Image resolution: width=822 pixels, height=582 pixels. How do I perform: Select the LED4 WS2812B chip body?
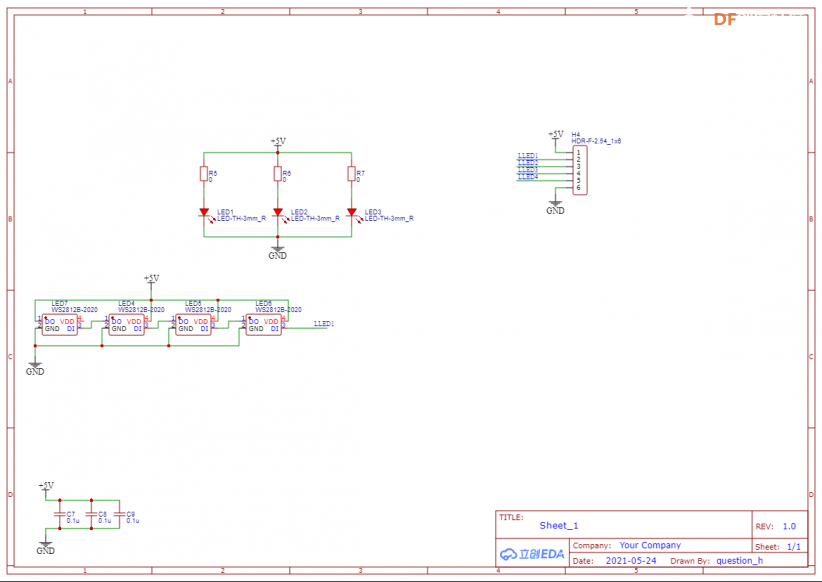126,325
